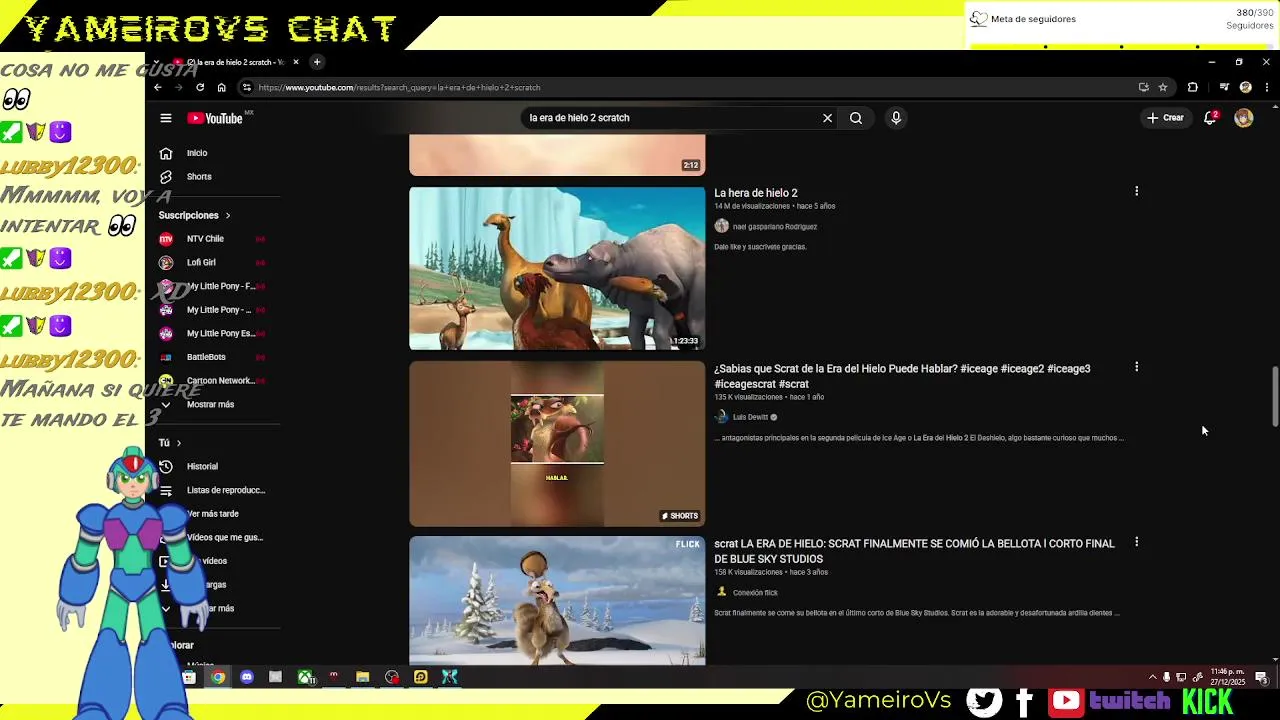
Task: Select the 'la era de hielo 2 scratch' tab
Action: 236,62
